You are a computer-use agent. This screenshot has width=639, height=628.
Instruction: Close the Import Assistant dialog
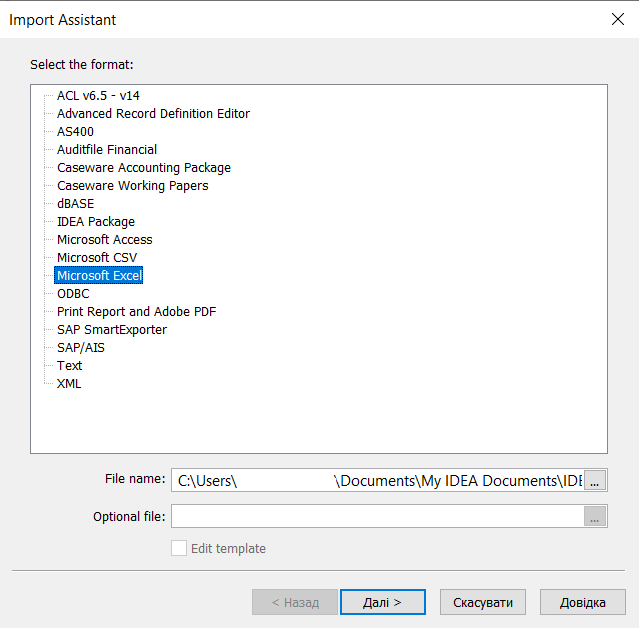click(x=618, y=19)
